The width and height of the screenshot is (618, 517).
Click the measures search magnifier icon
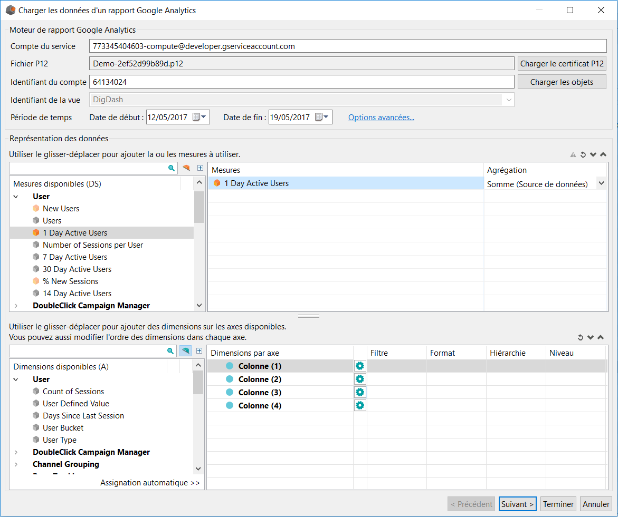172,169
